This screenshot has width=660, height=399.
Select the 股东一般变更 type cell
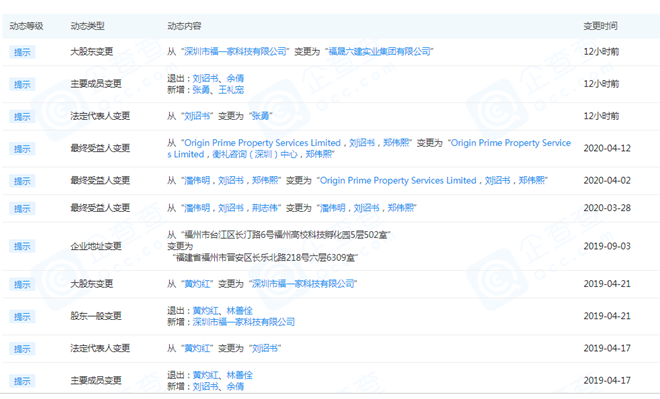pyautogui.click(x=96, y=316)
